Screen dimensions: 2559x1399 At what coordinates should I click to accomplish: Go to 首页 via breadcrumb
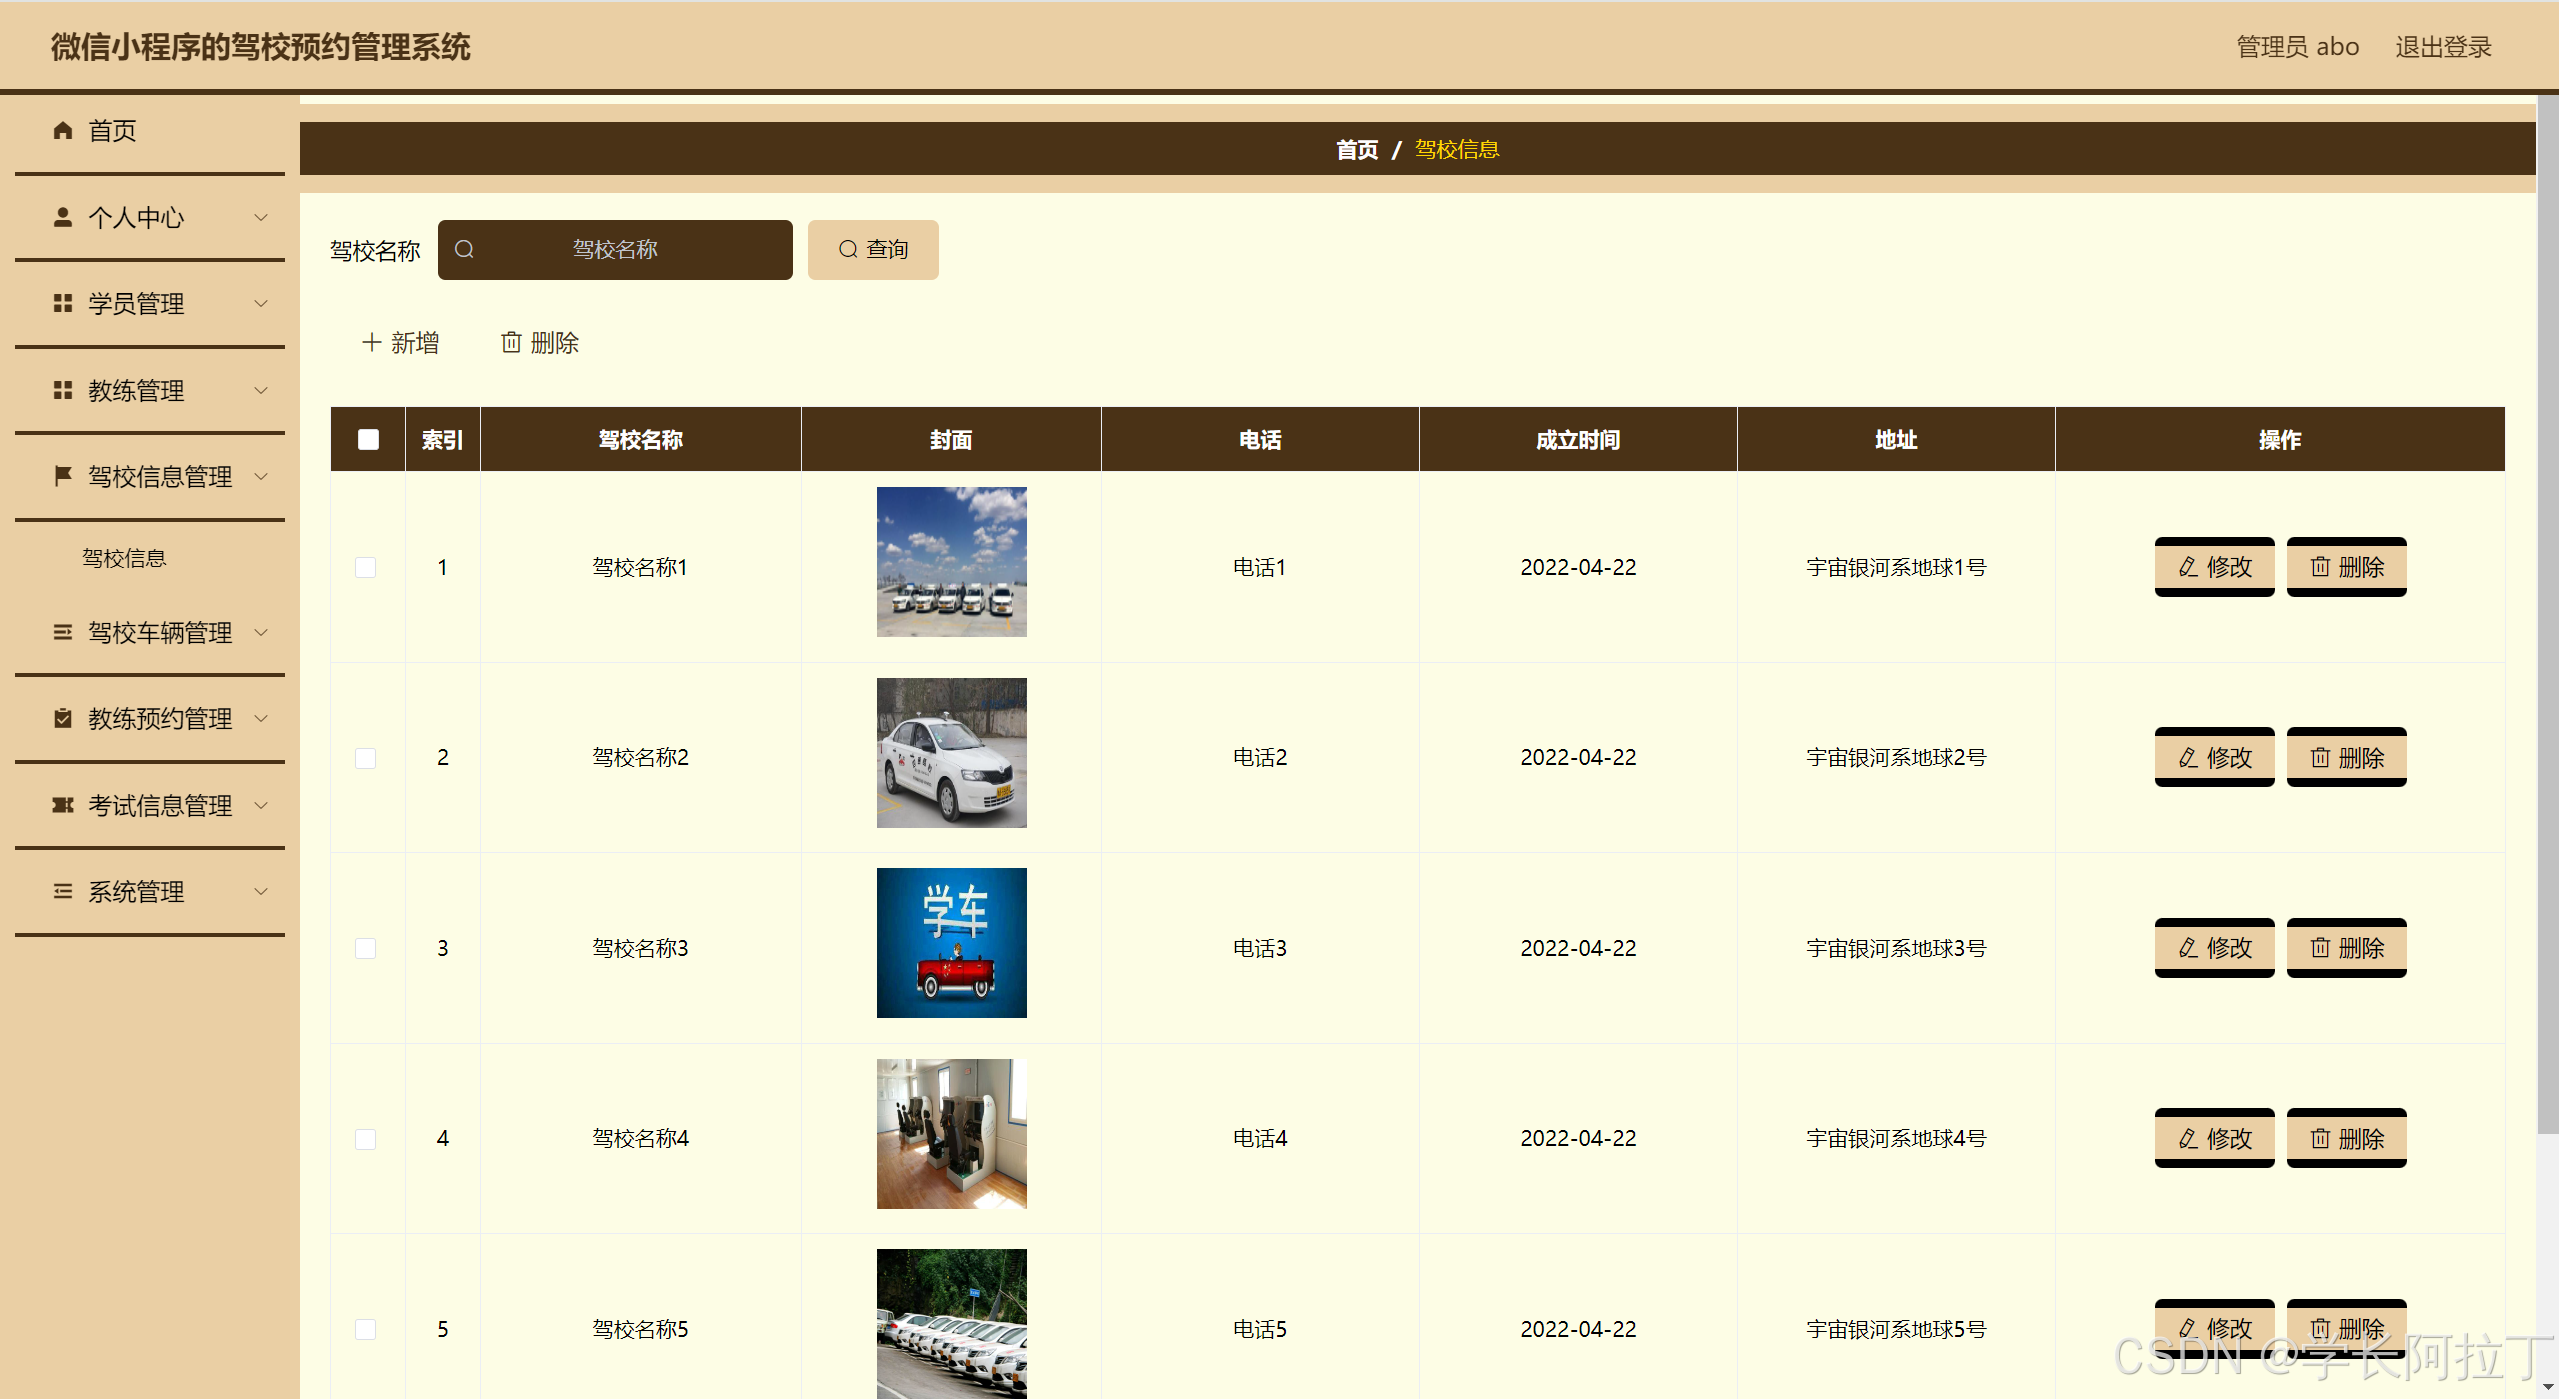click(1357, 149)
